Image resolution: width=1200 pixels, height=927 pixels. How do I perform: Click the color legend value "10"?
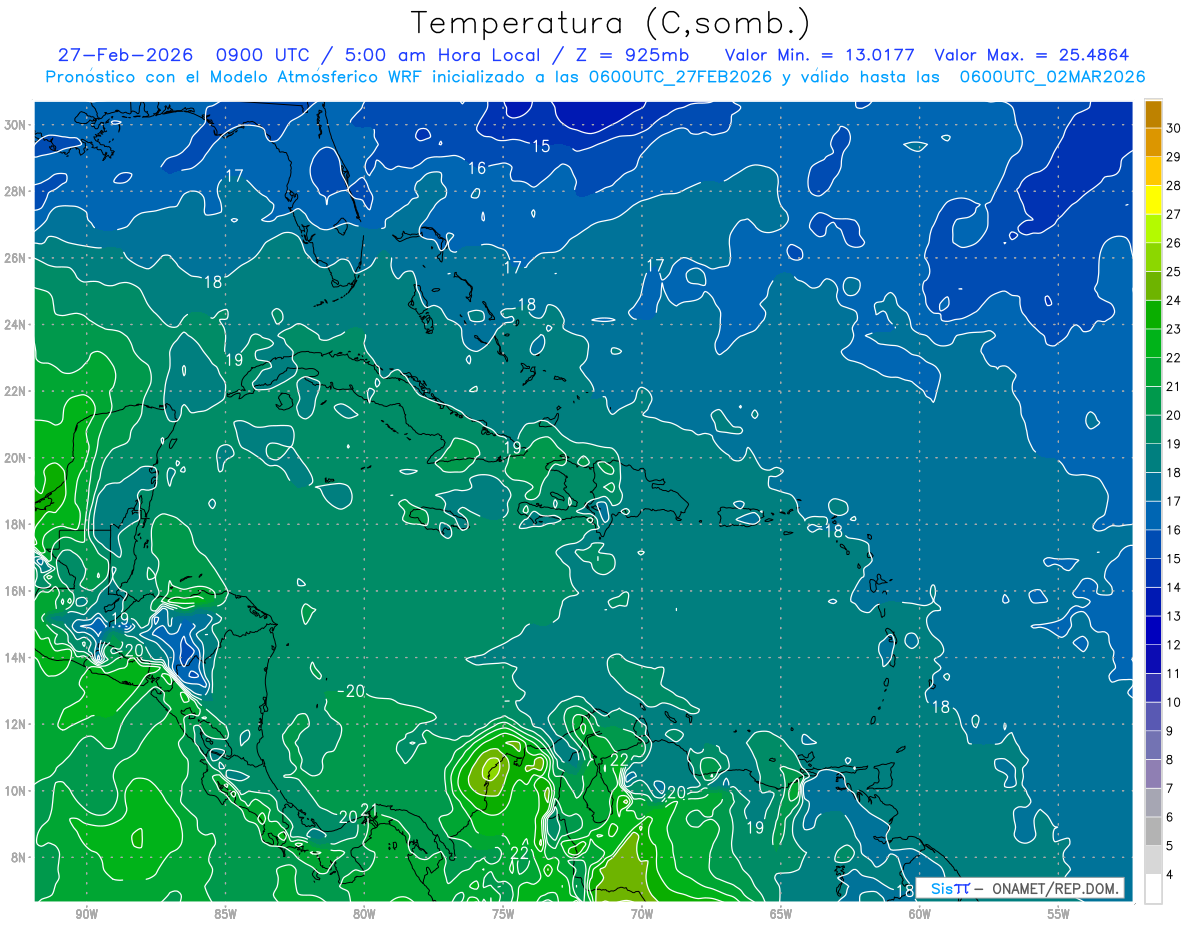pyautogui.click(x=1173, y=702)
